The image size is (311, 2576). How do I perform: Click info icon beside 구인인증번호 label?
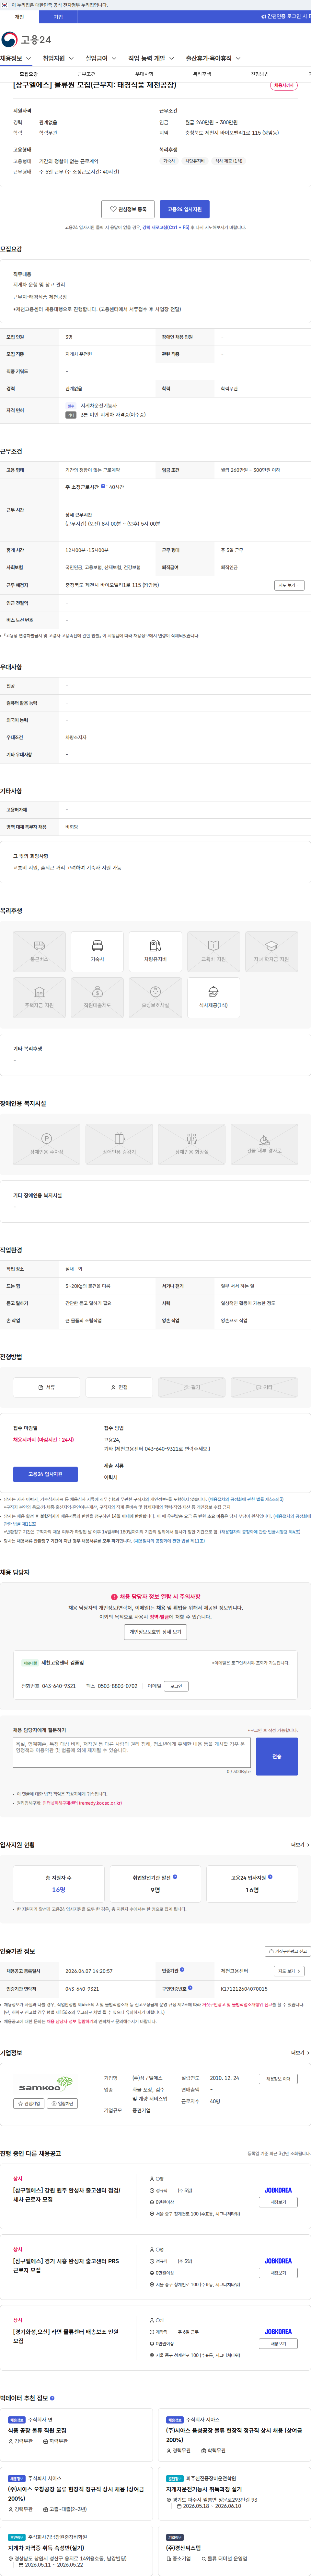tap(190, 1988)
